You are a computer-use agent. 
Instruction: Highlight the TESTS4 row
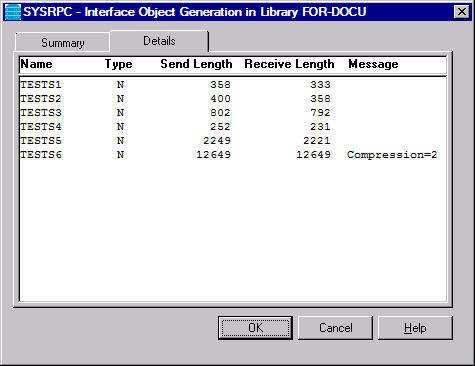click(233, 127)
